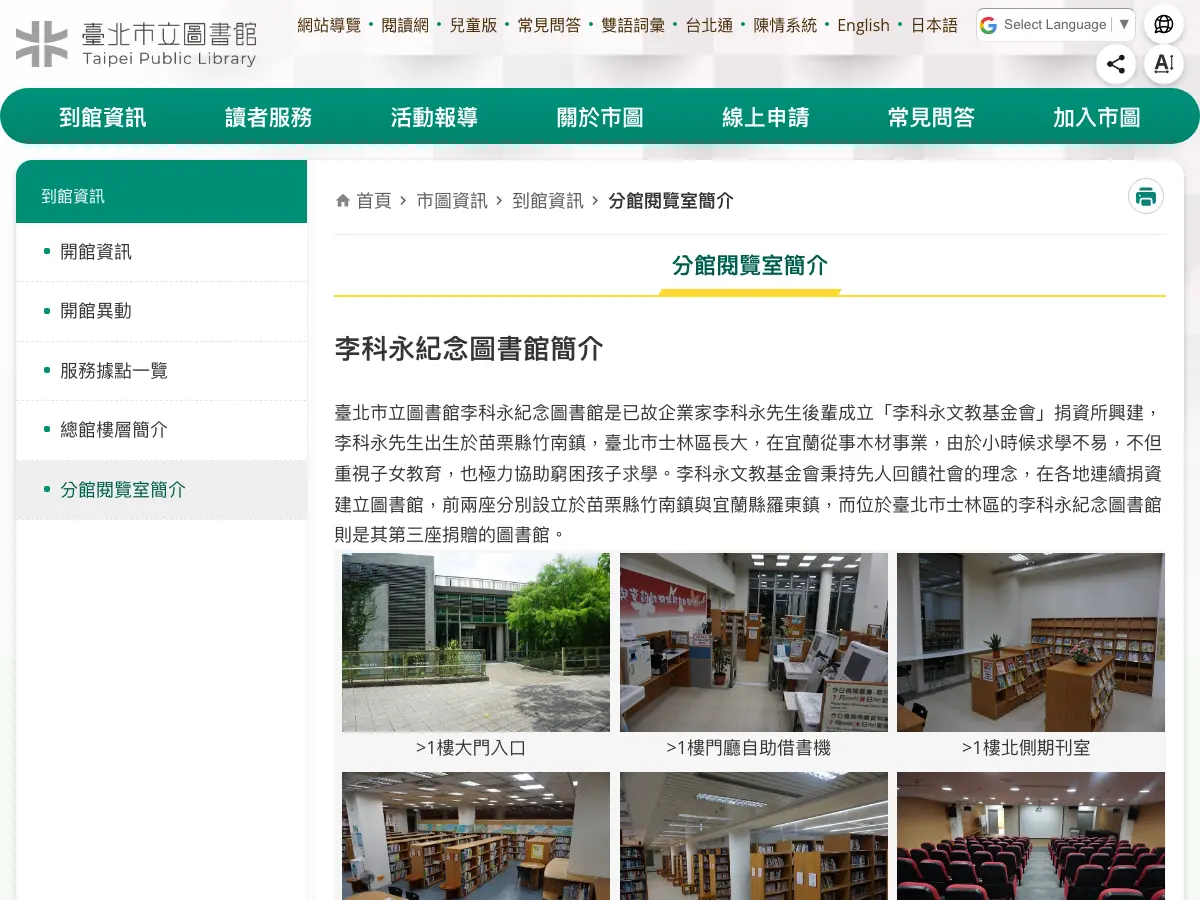Viewport: 1200px width, 900px height.
Task: Open 線上申請 main menu
Action: (766, 117)
